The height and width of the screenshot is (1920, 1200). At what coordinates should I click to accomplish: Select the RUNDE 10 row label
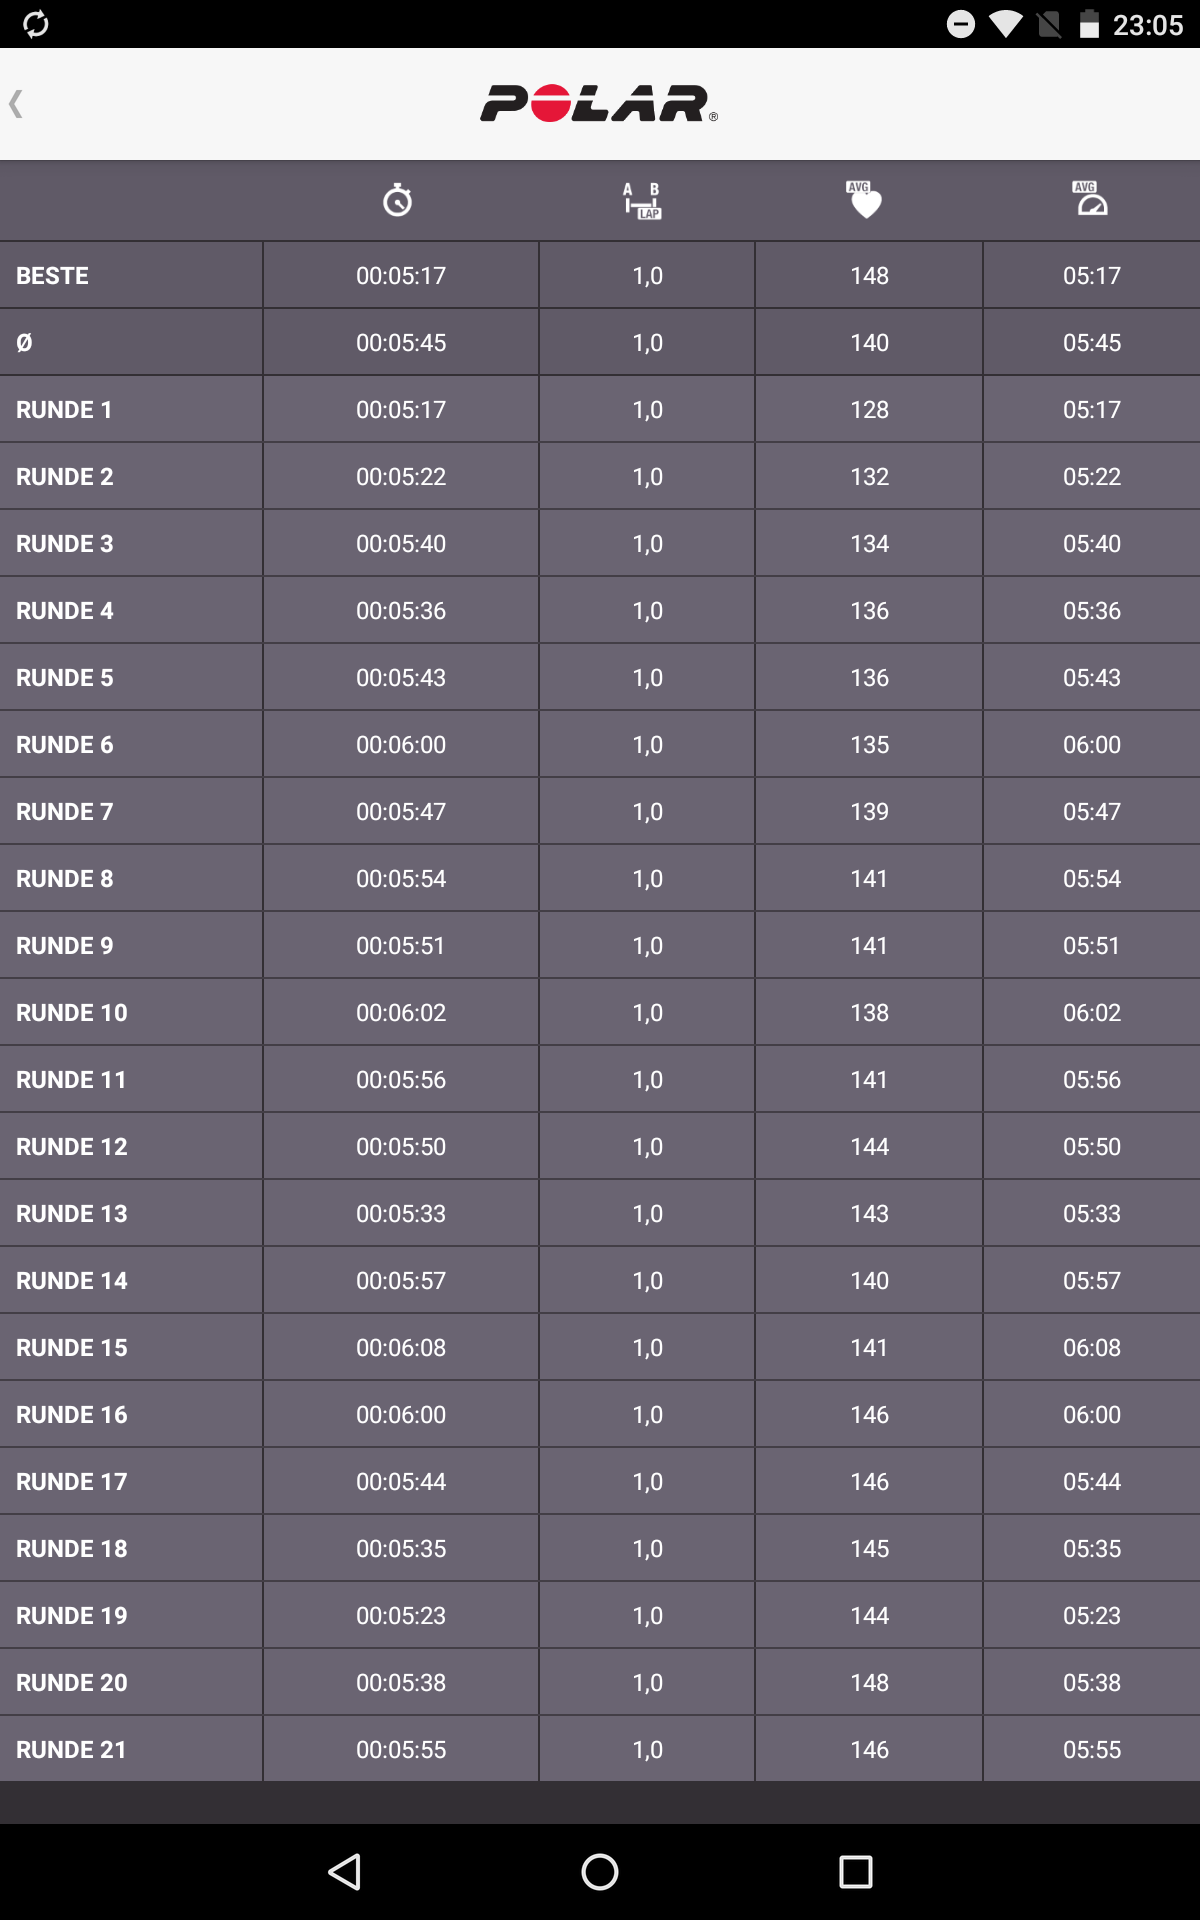coord(72,1013)
